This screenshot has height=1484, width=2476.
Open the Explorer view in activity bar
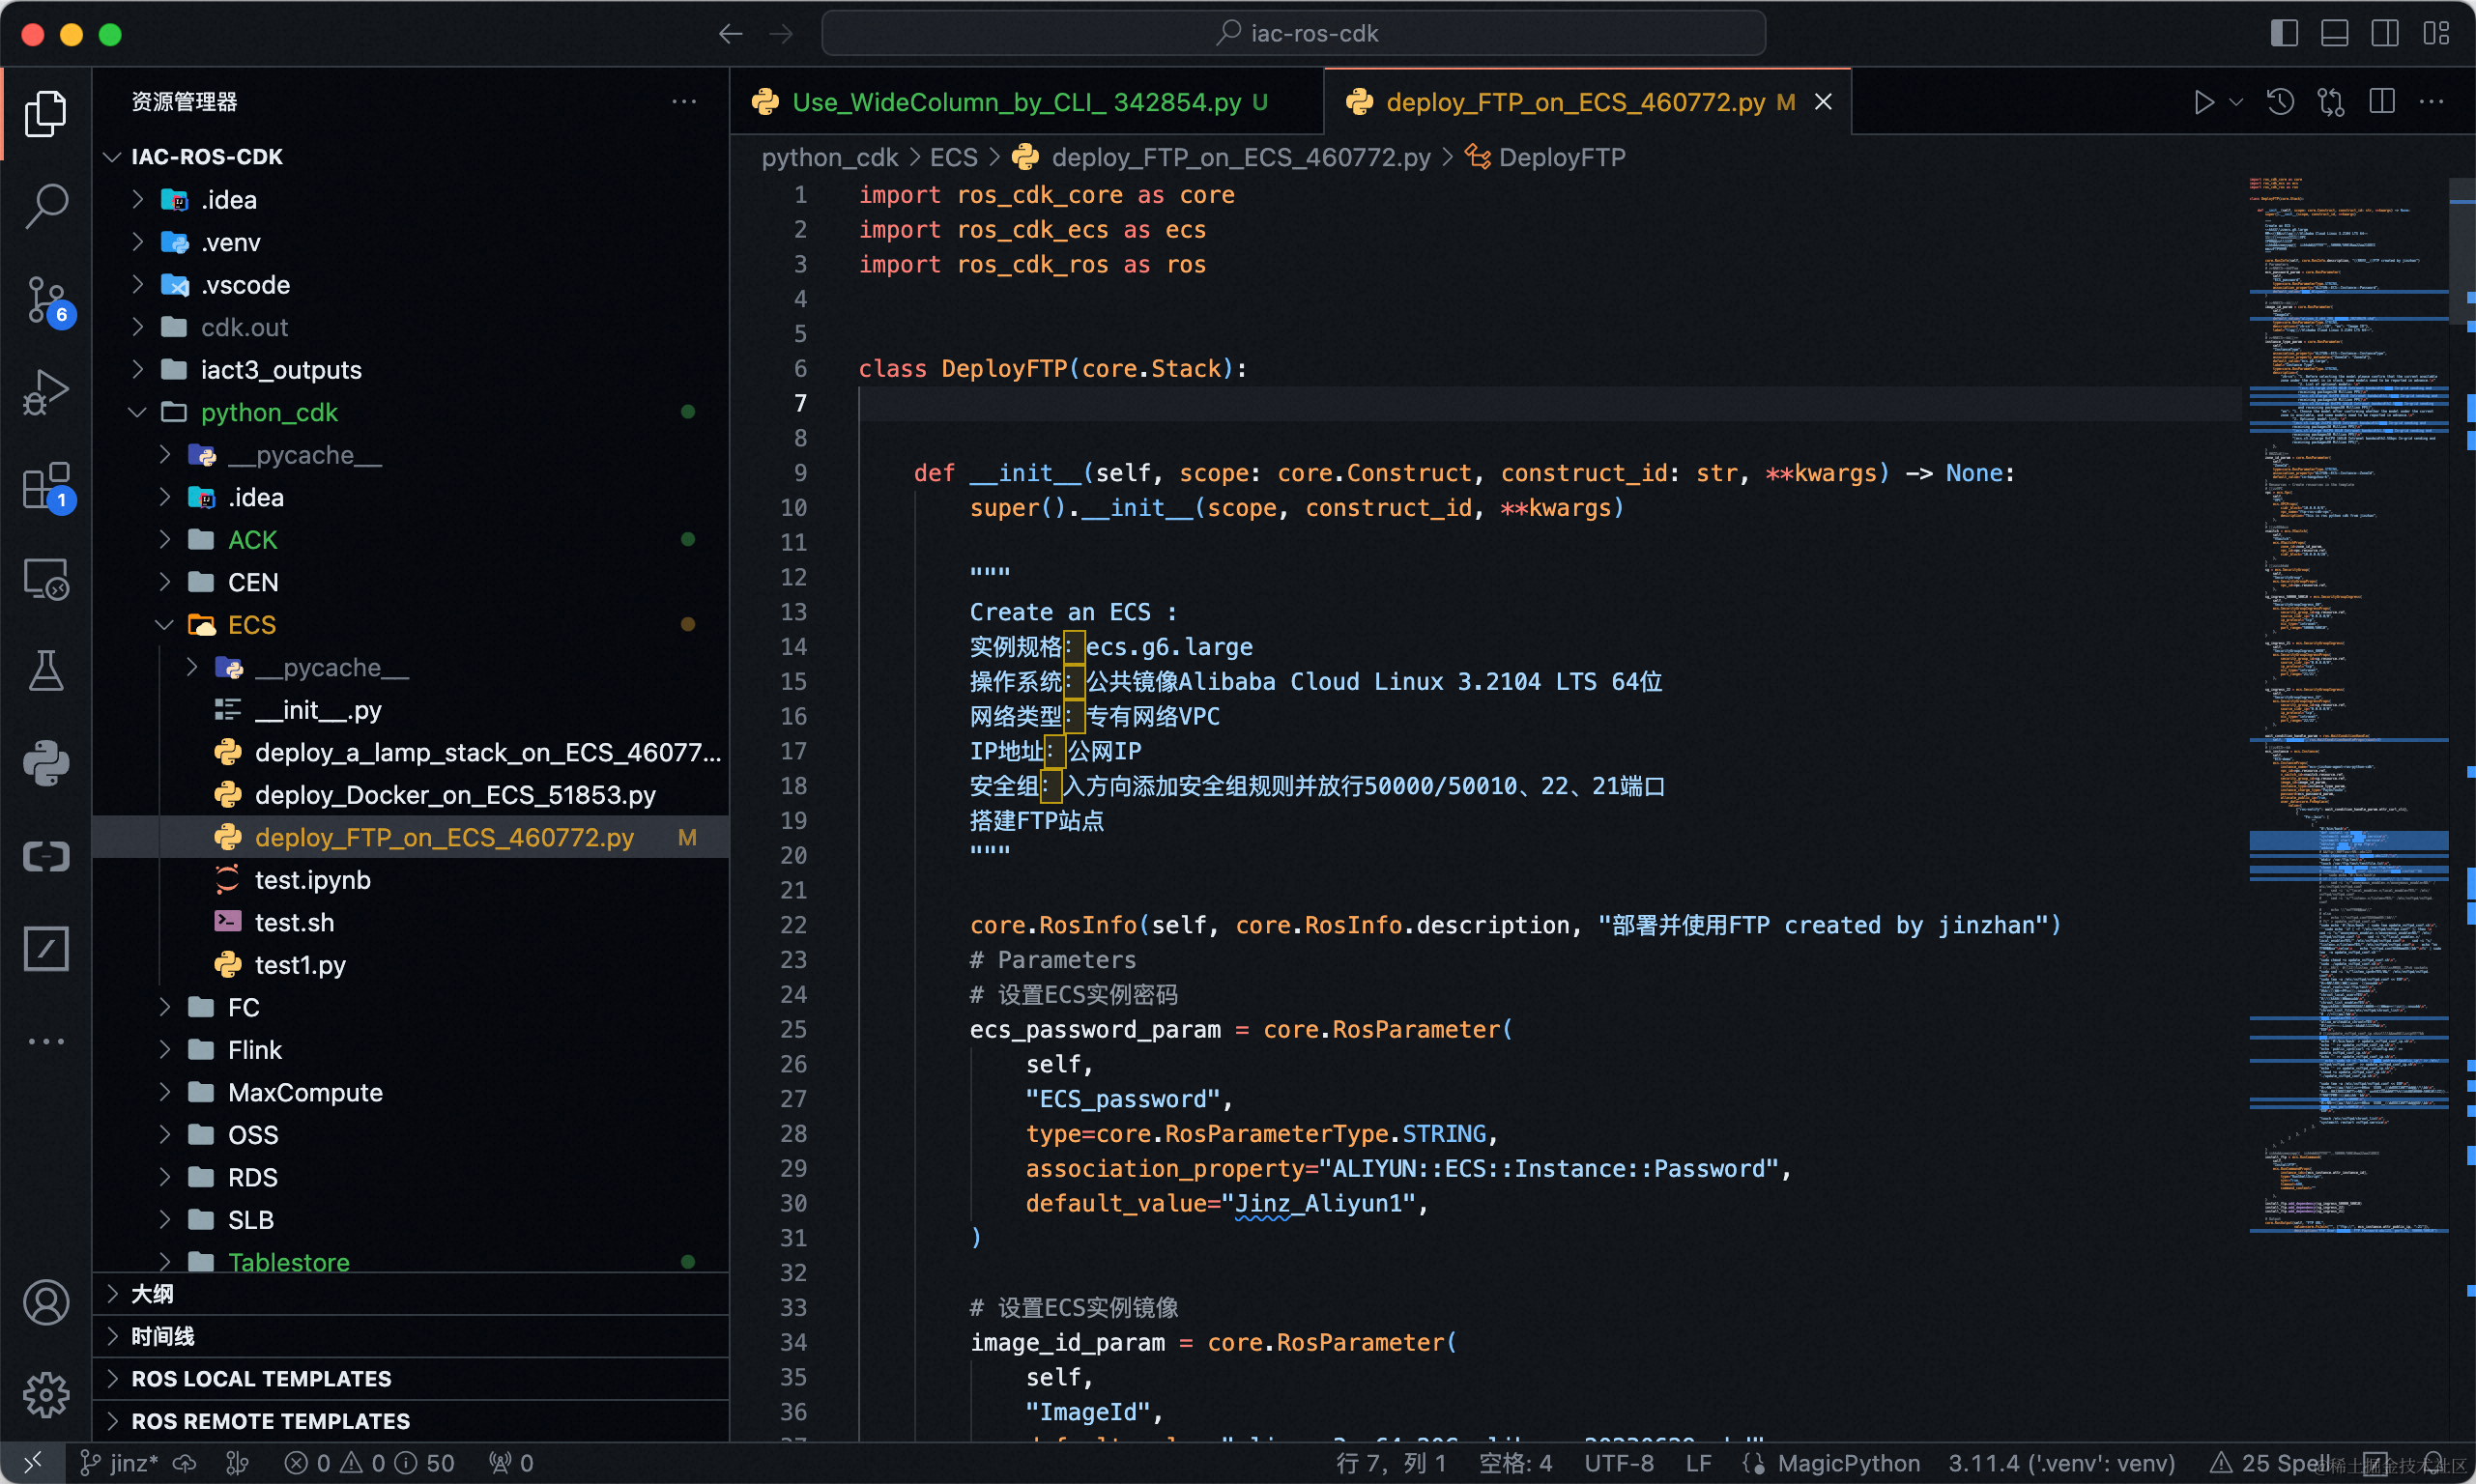pos(46,113)
